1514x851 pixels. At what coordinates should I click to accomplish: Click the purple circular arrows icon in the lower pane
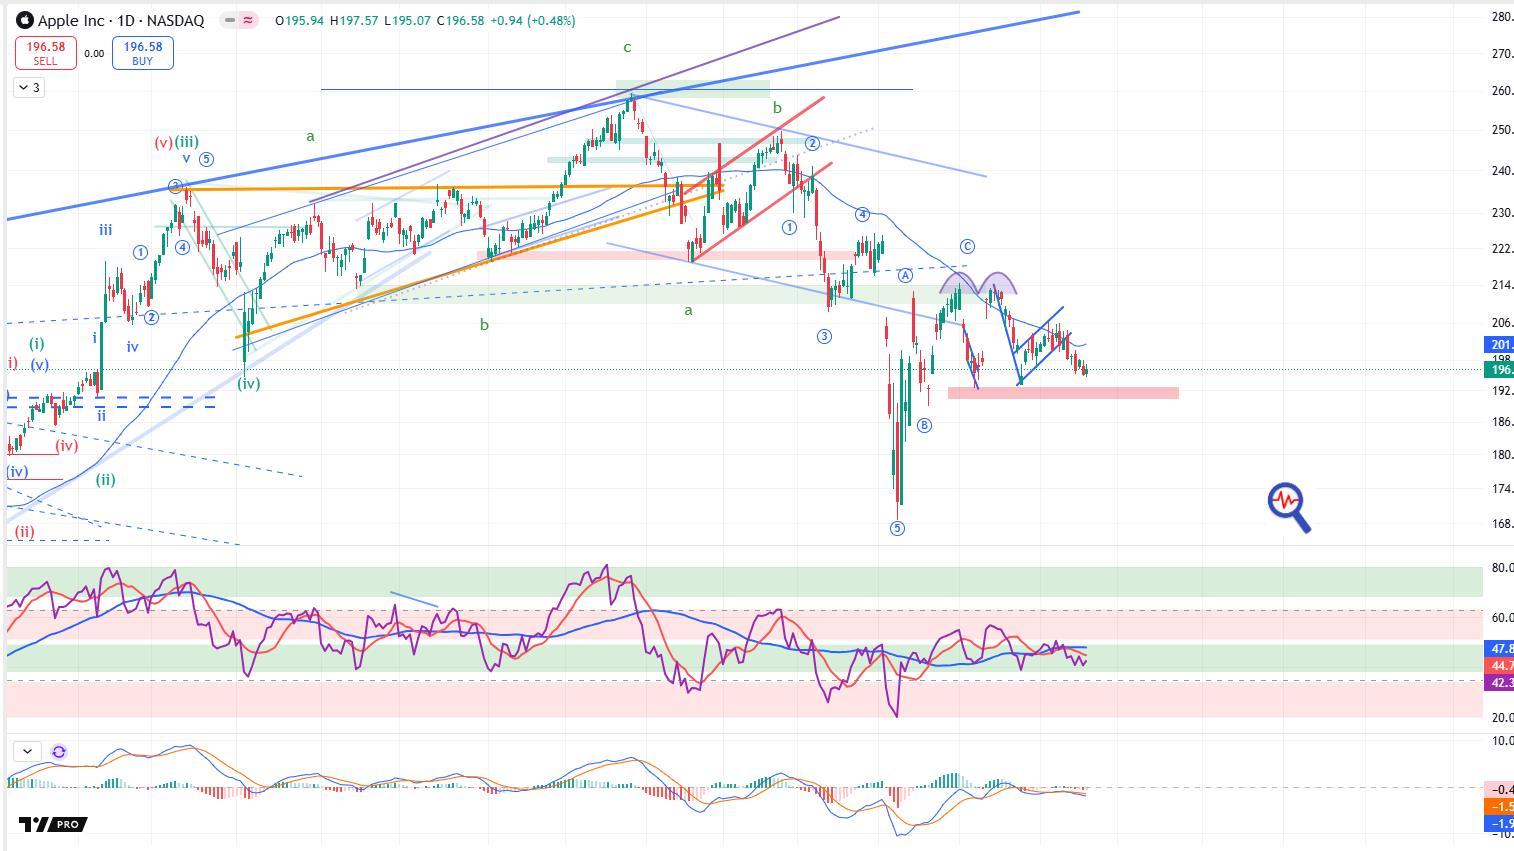[59, 751]
